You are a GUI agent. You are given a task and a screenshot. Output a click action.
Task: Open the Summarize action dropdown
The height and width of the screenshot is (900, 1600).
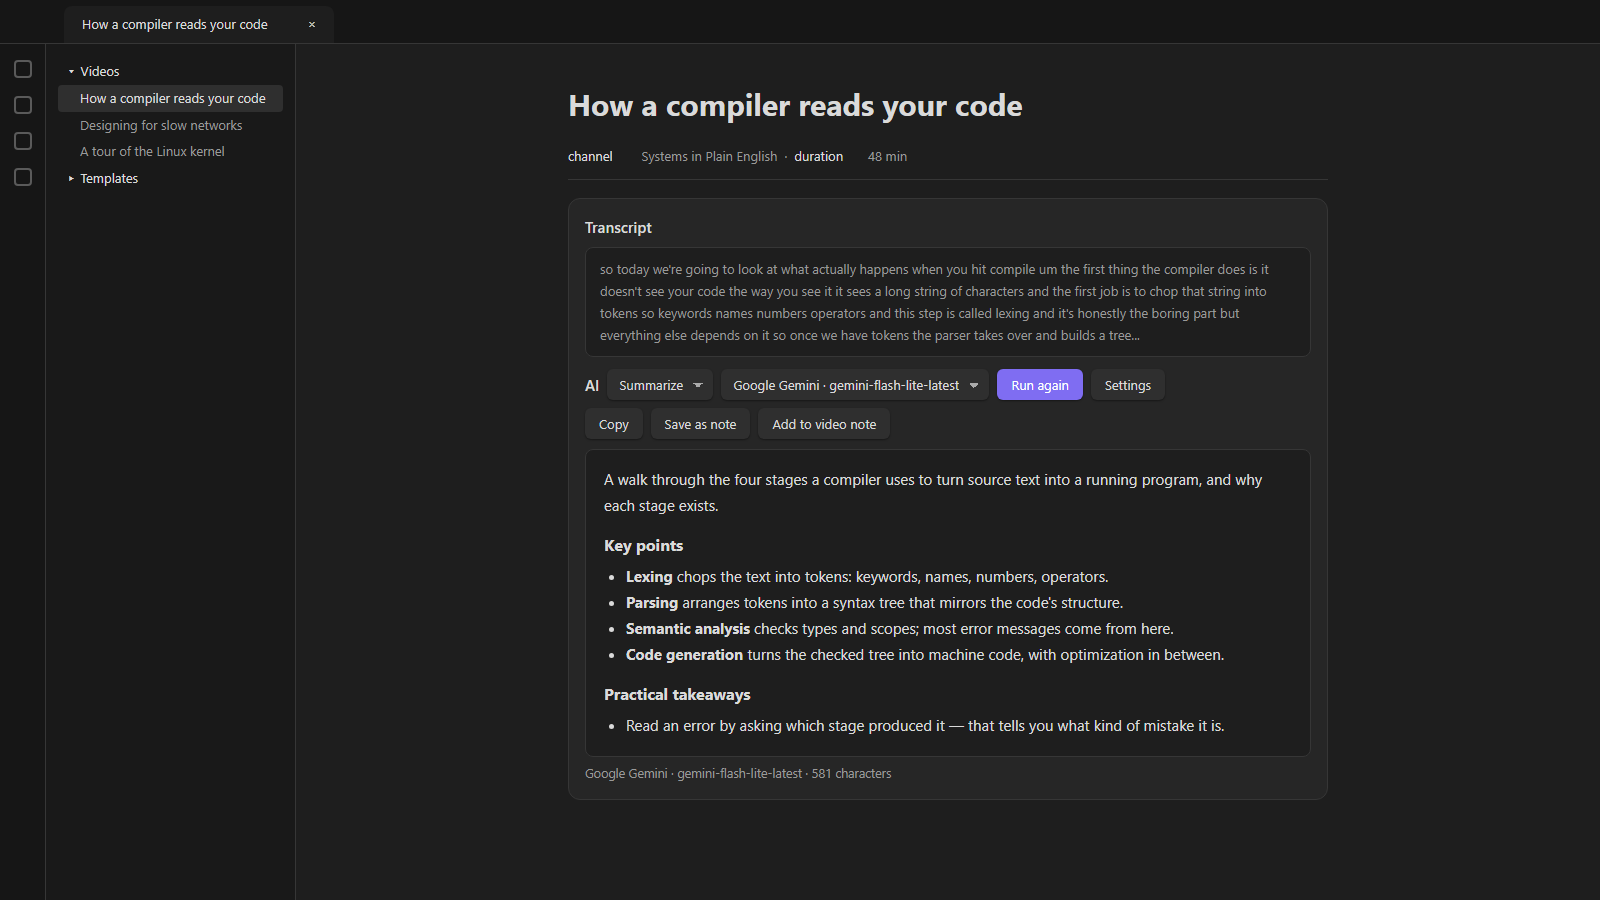click(x=660, y=385)
